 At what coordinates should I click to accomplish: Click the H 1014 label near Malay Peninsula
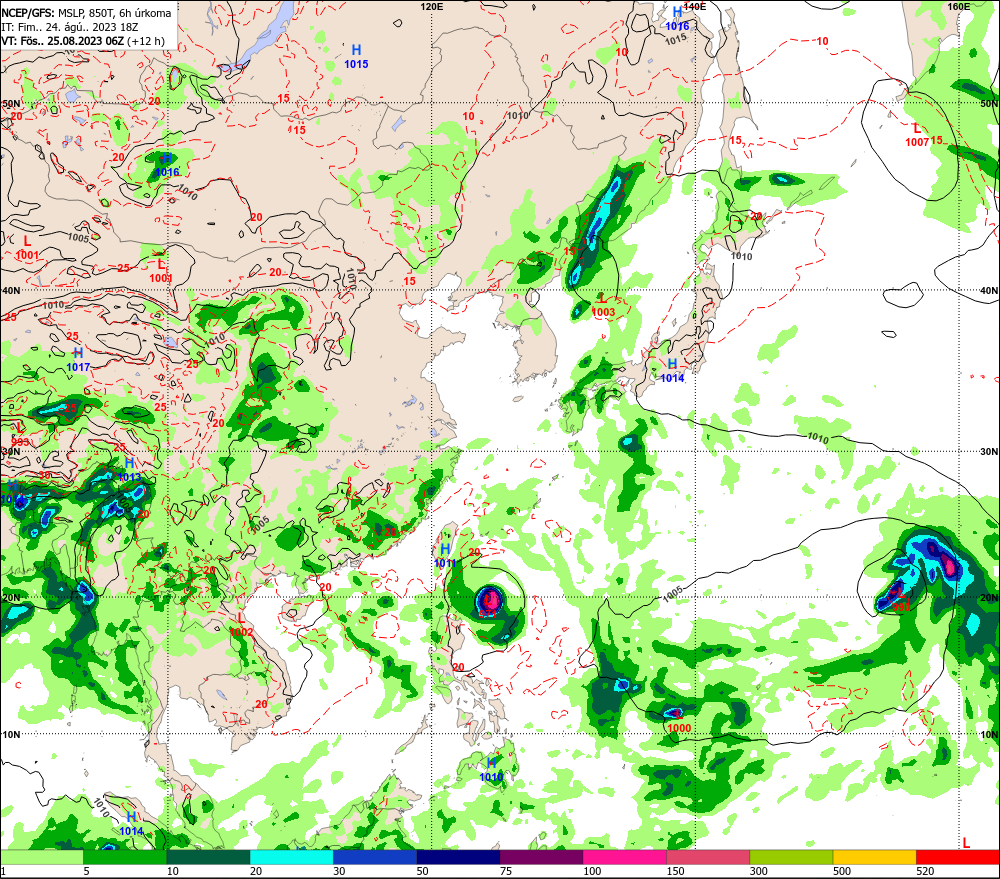coord(131,824)
